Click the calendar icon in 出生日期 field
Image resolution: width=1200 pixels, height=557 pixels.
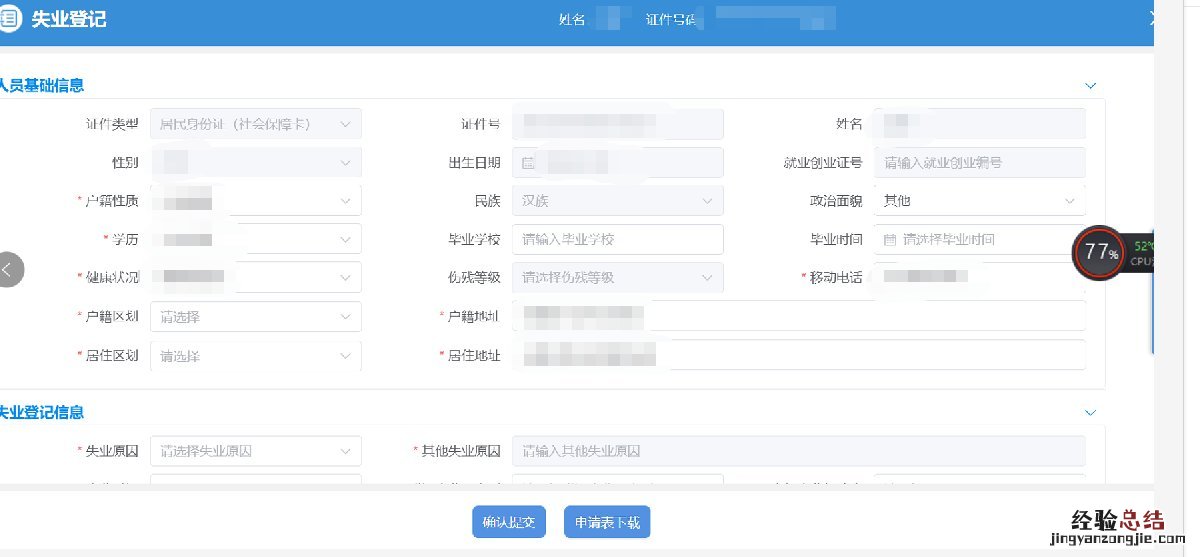click(x=528, y=163)
